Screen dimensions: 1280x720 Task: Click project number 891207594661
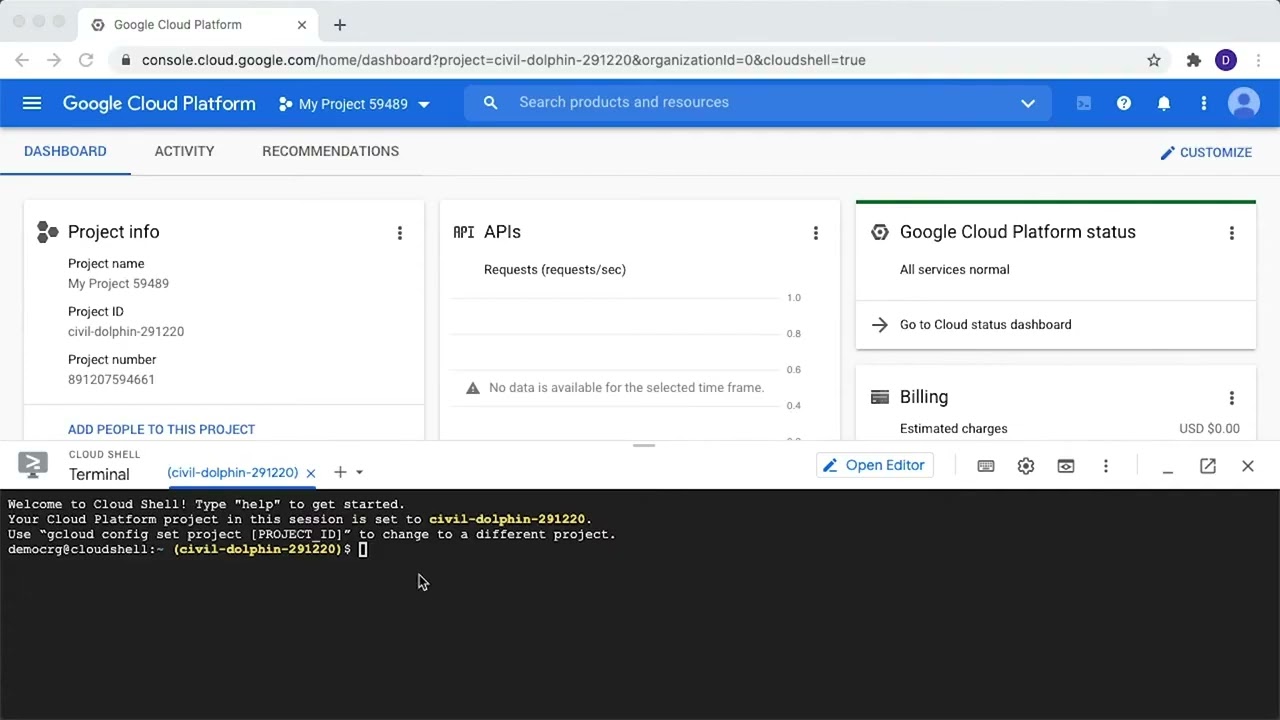[111, 379]
